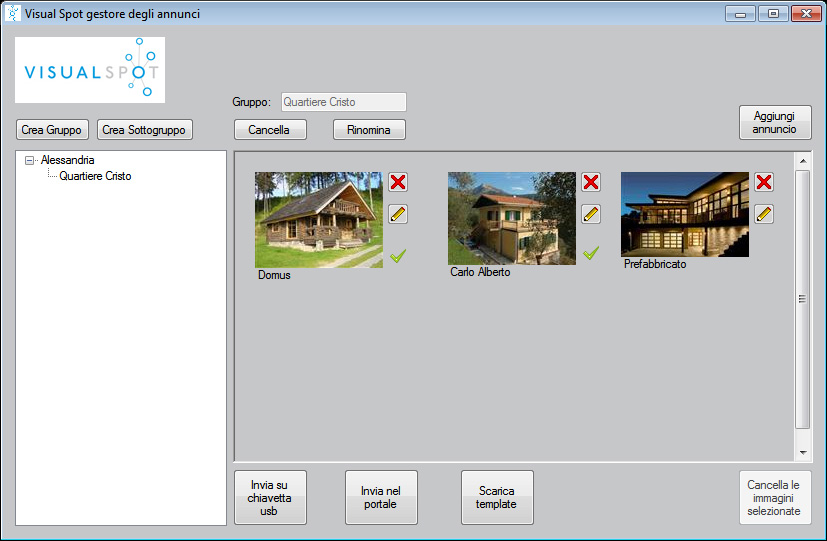827x541 pixels.
Task: Click the Carlo Alberto caption text
Action: [480, 272]
